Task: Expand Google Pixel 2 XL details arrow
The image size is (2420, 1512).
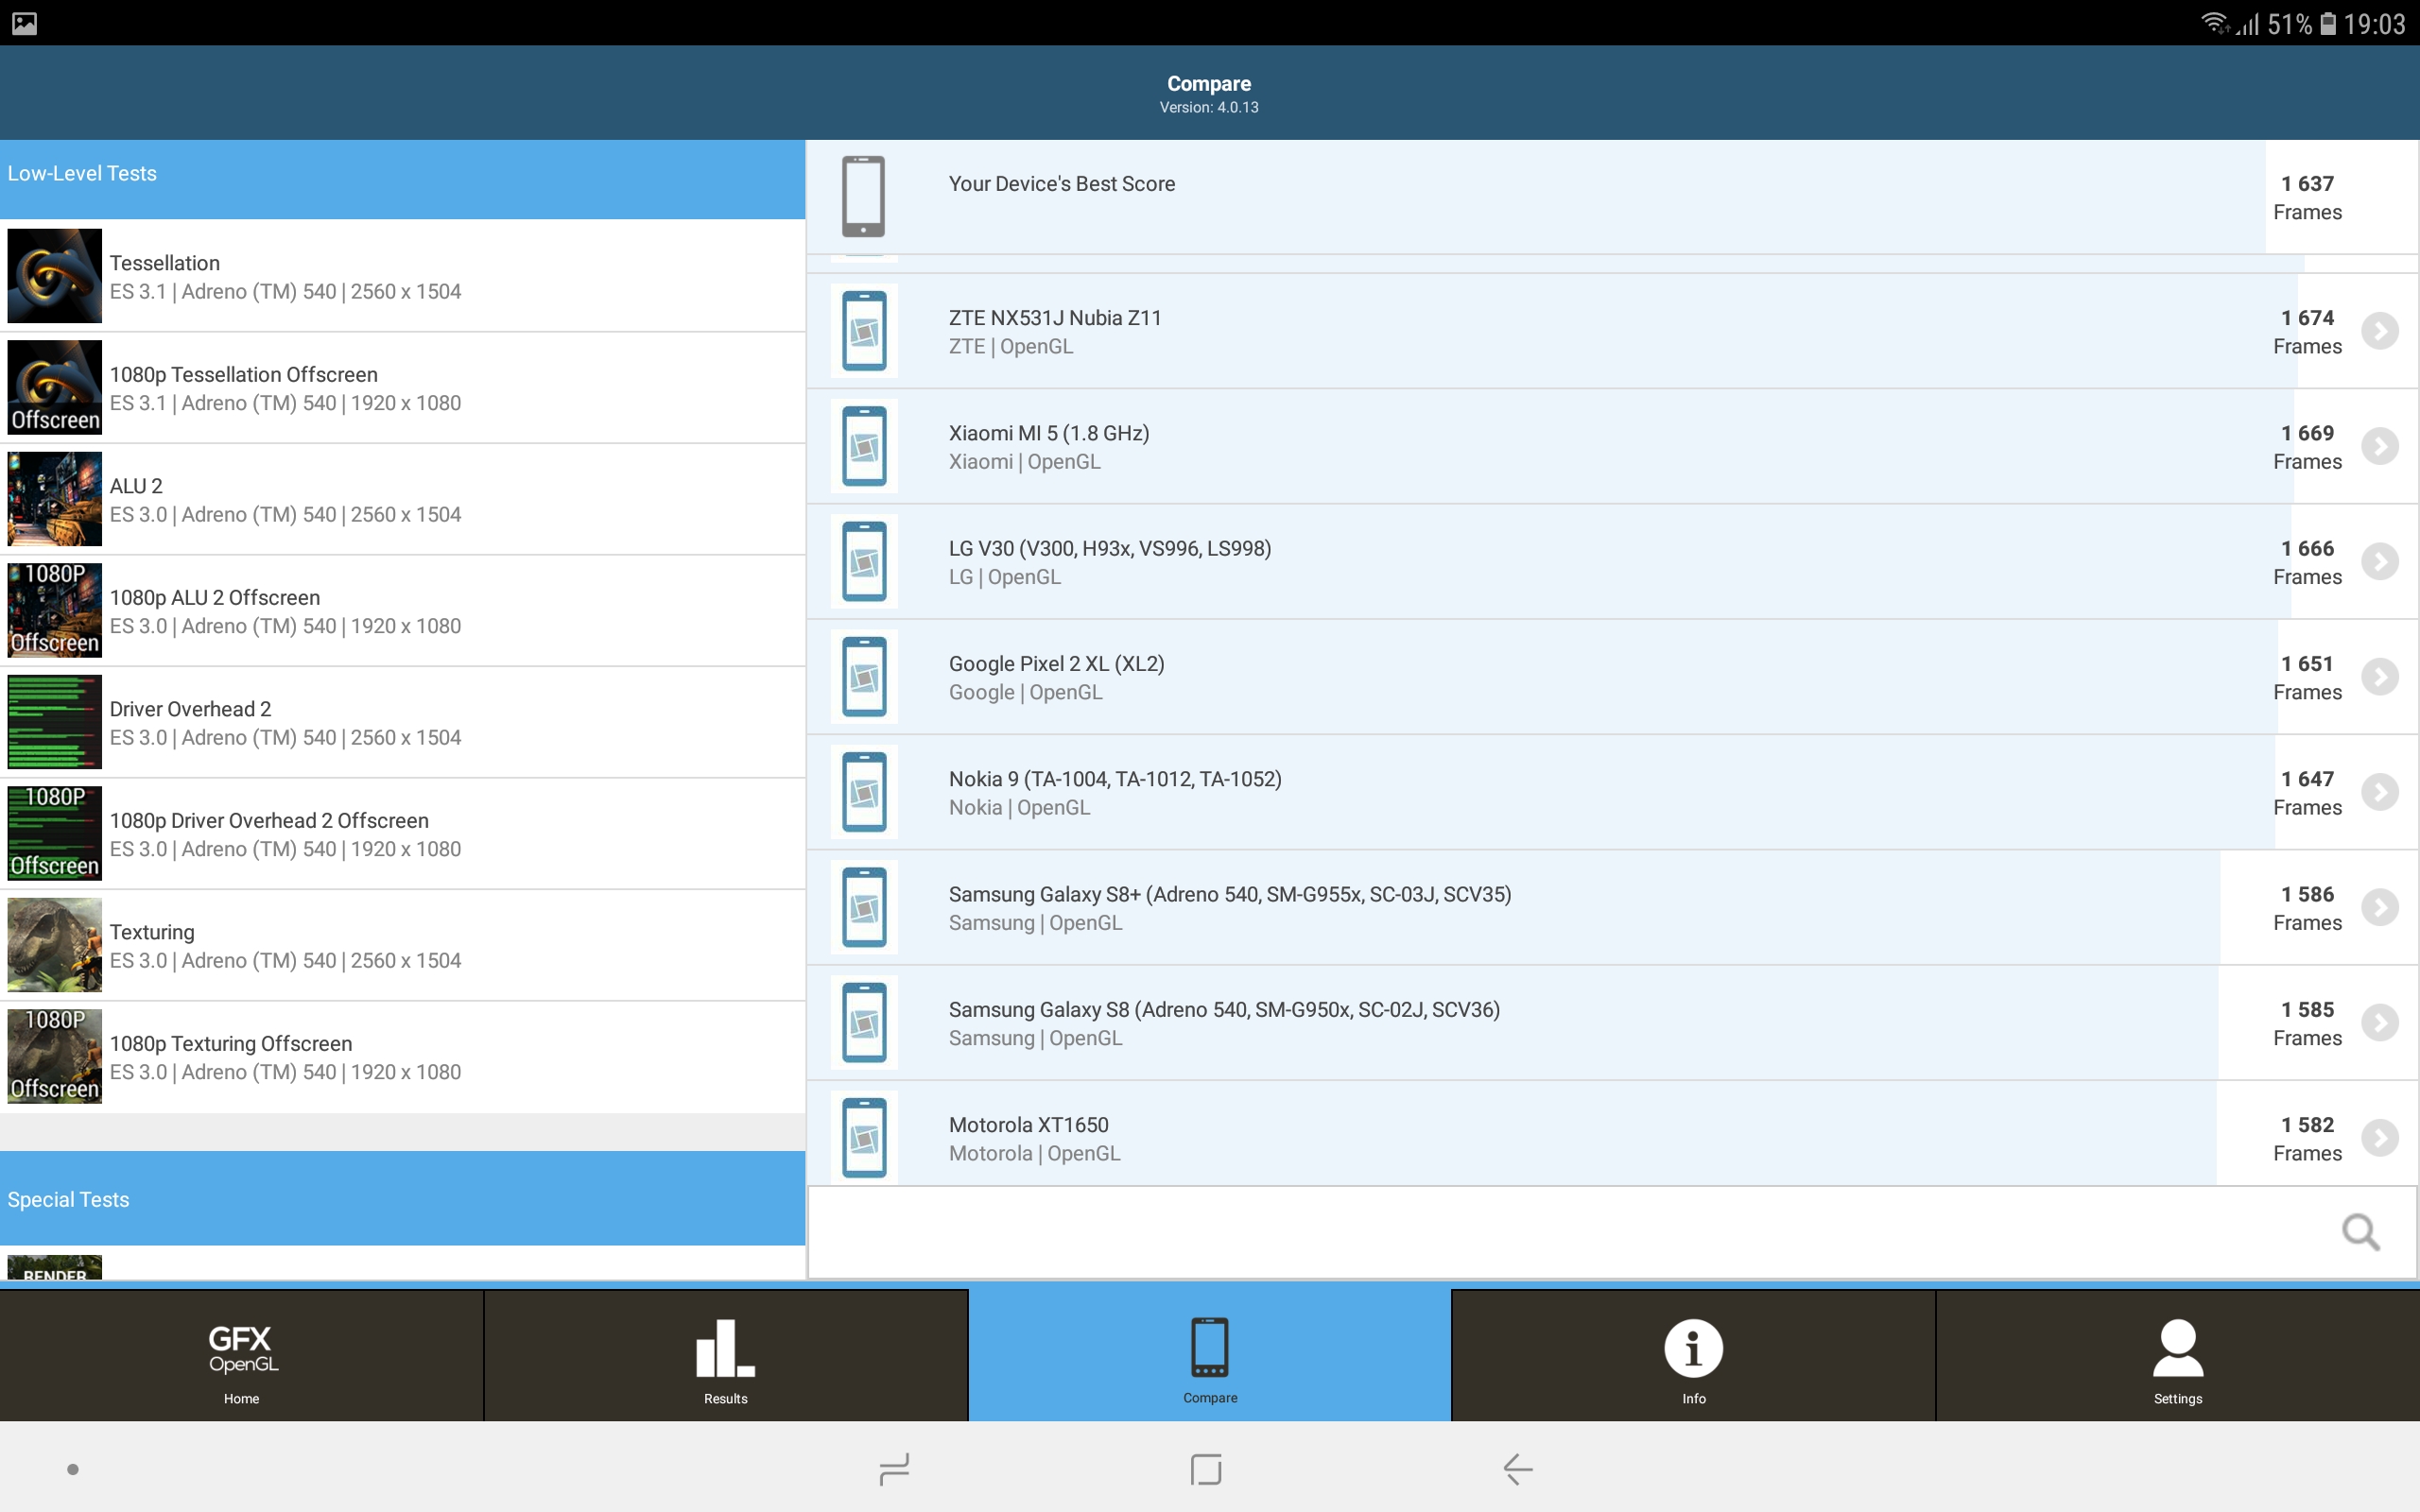Action: (x=2380, y=677)
